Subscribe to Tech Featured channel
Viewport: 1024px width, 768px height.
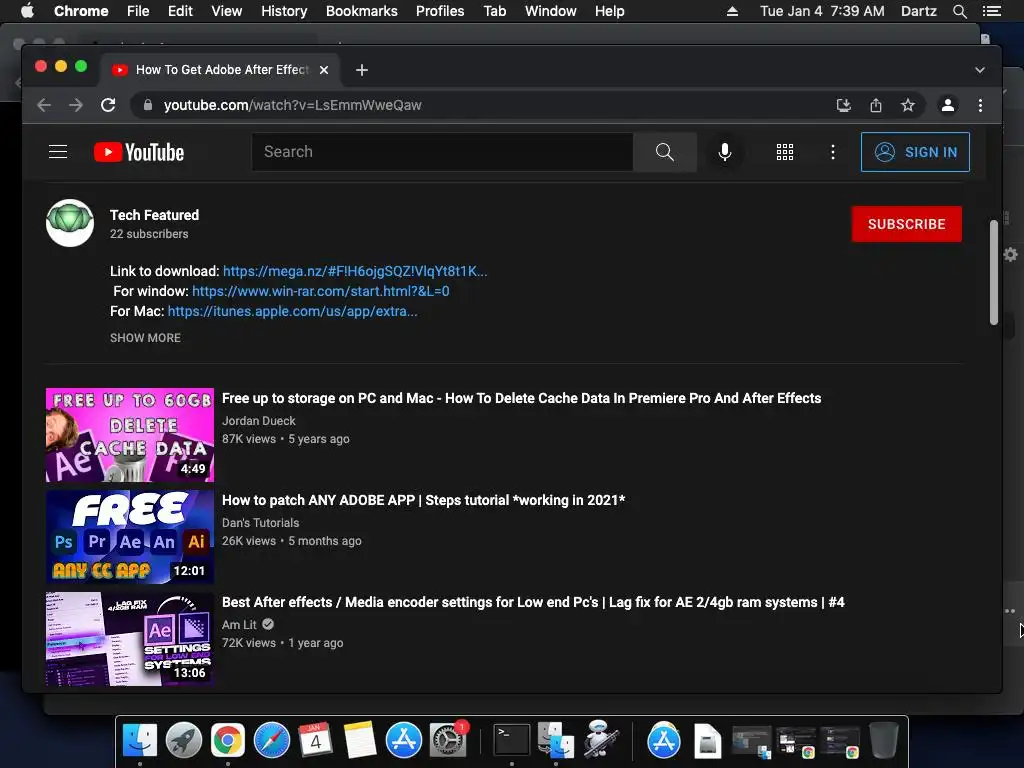click(906, 224)
